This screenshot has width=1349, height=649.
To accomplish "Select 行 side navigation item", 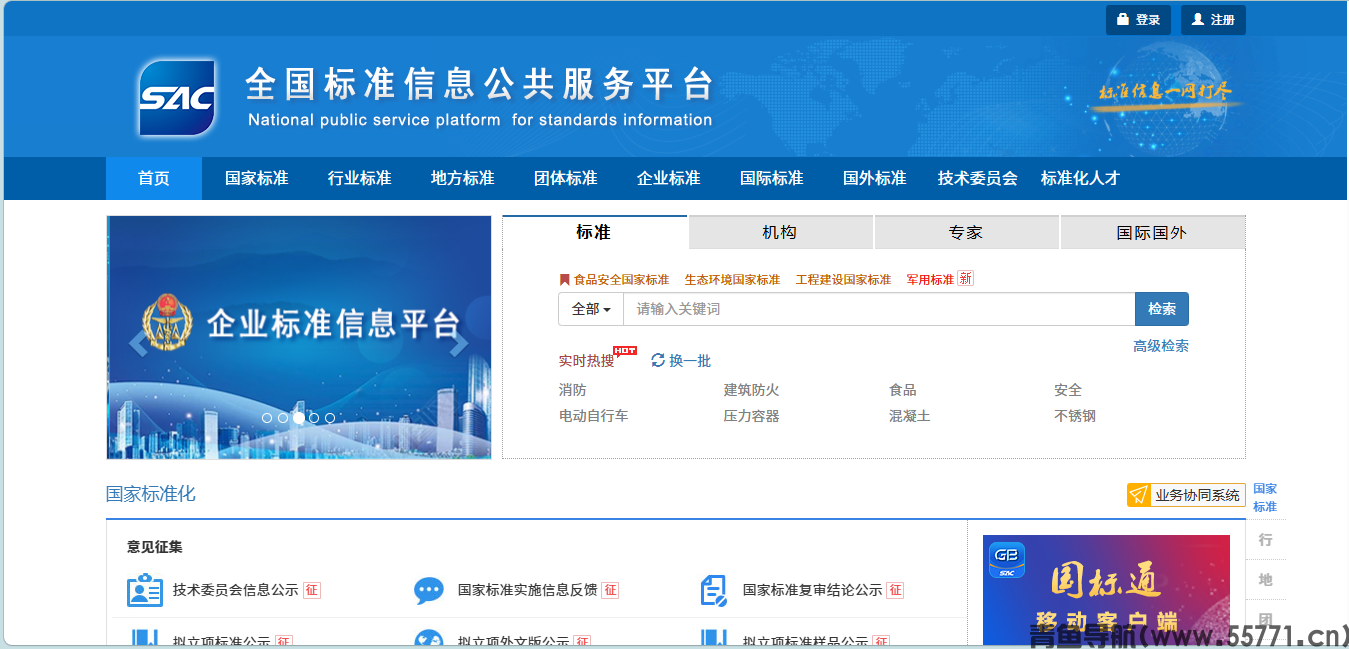I will [1265, 540].
